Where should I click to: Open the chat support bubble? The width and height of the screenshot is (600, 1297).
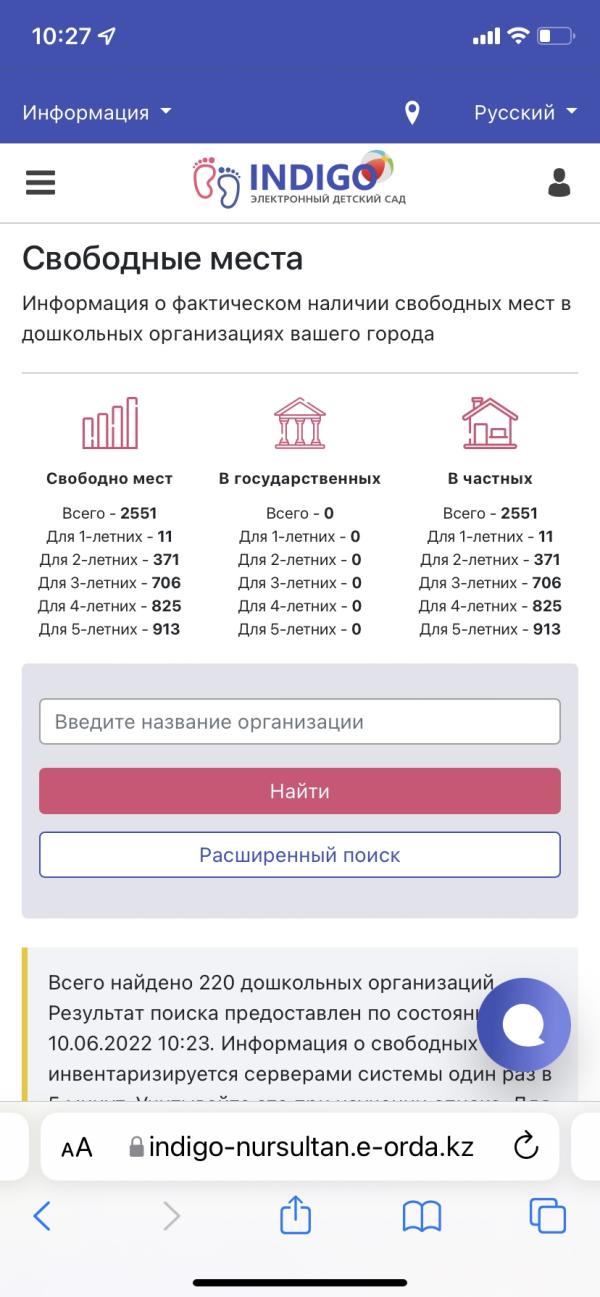pyautogui.click(x=524, y=1025)
